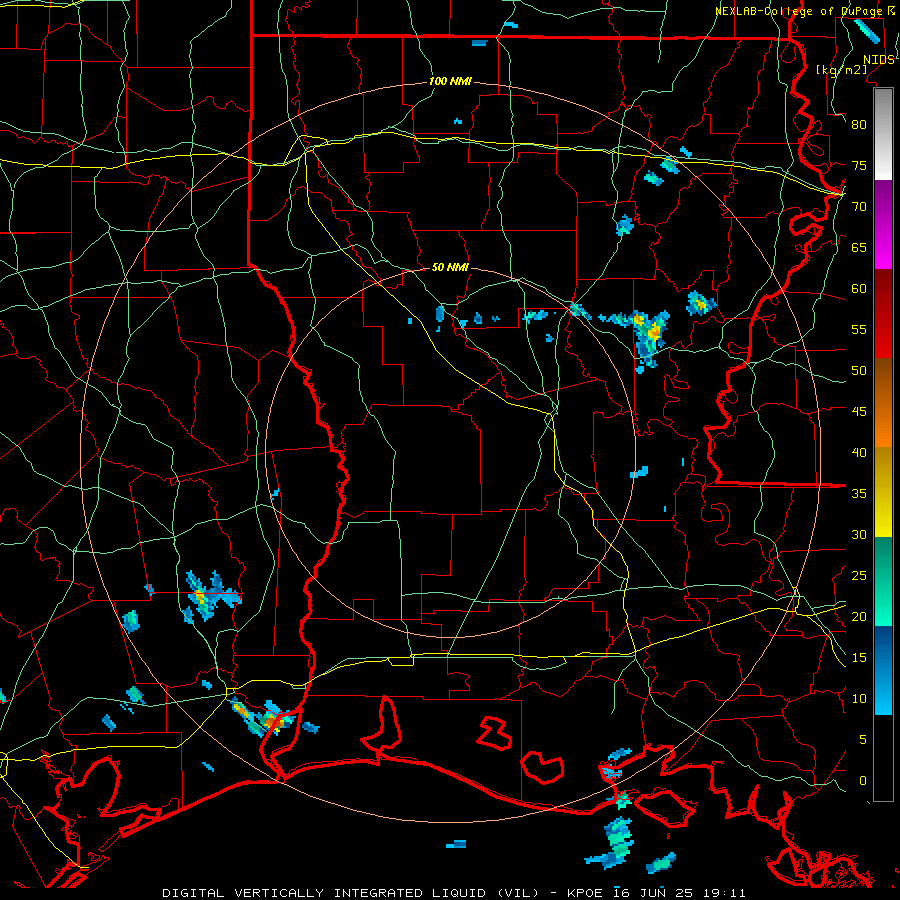The height and width of the screenshot is (900, 900).
Task: Select the magenta segment of the color scale
Action: 883,225
